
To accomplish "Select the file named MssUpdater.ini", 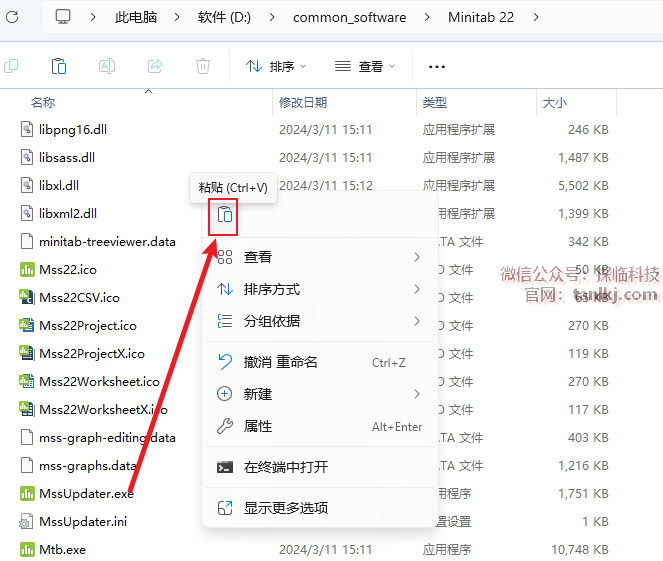I will [x=83, y=521].
